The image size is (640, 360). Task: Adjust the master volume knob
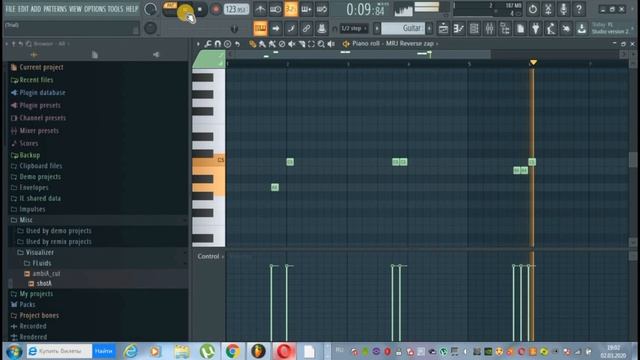pos(150,9)
